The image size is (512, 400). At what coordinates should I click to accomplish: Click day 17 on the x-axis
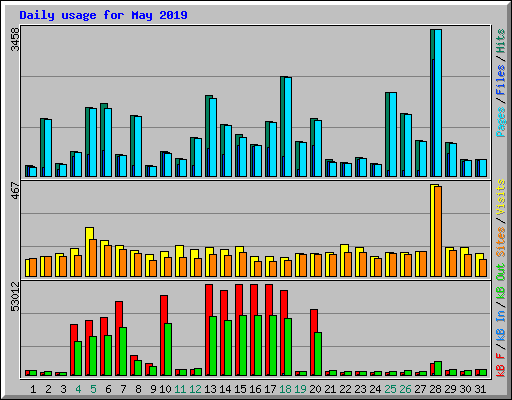tap(270, 389)
